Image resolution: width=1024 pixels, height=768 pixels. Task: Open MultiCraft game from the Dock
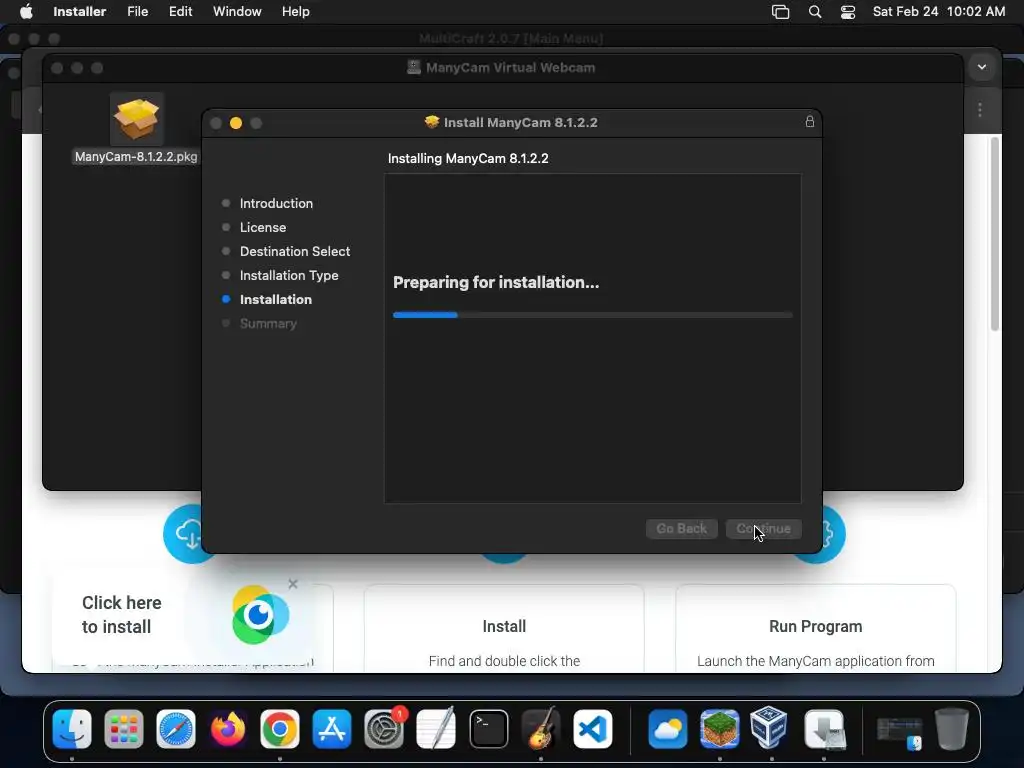(720, 729)
